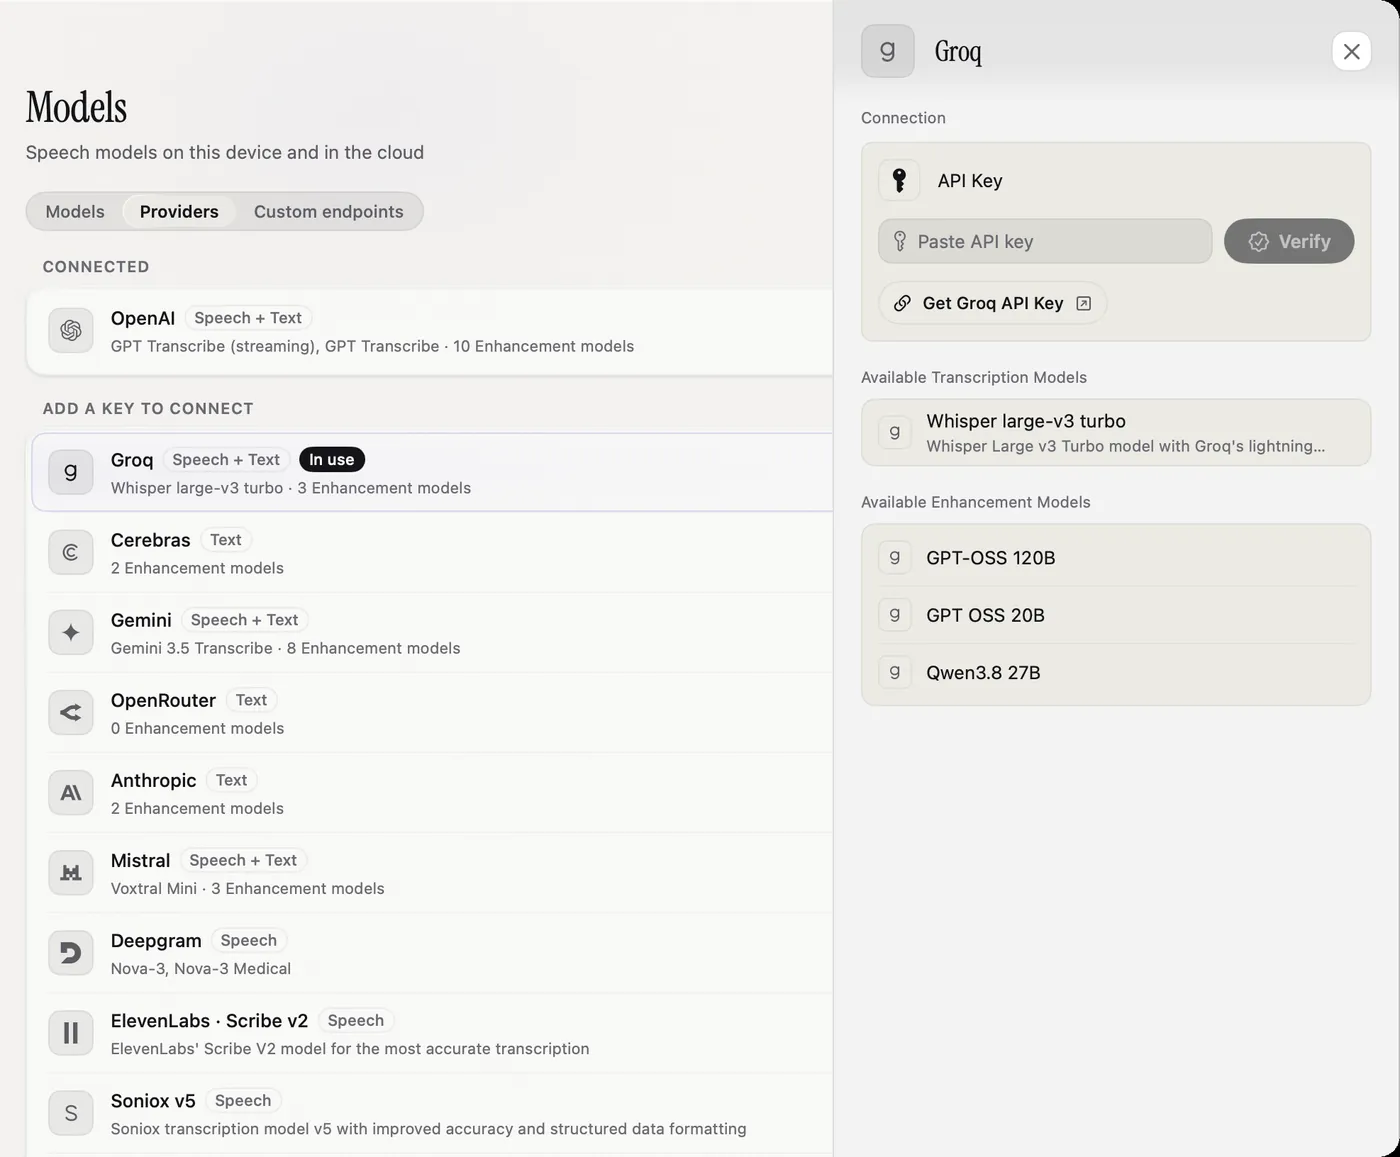This screenshot has height=1157, width=1400.
Task: Click the Gemini sparkle icon
Action: click(70, 632)
